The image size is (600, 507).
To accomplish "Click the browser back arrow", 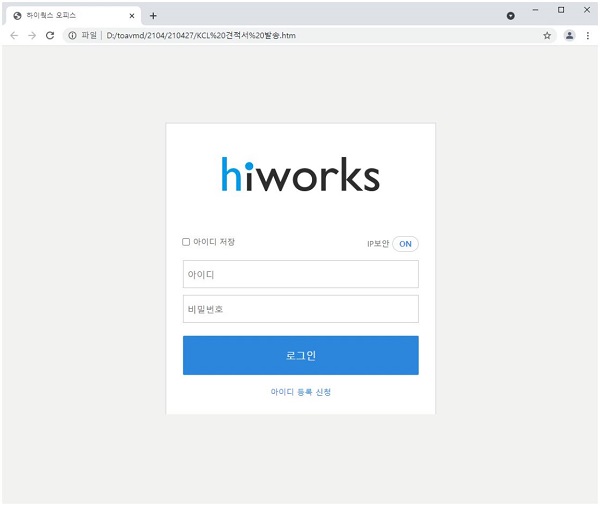I will 14,36.
